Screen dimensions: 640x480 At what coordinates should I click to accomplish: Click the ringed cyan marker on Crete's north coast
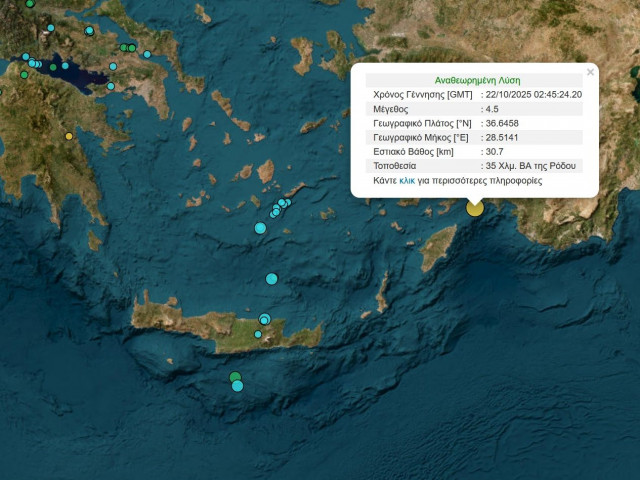(x=264, y=319)
